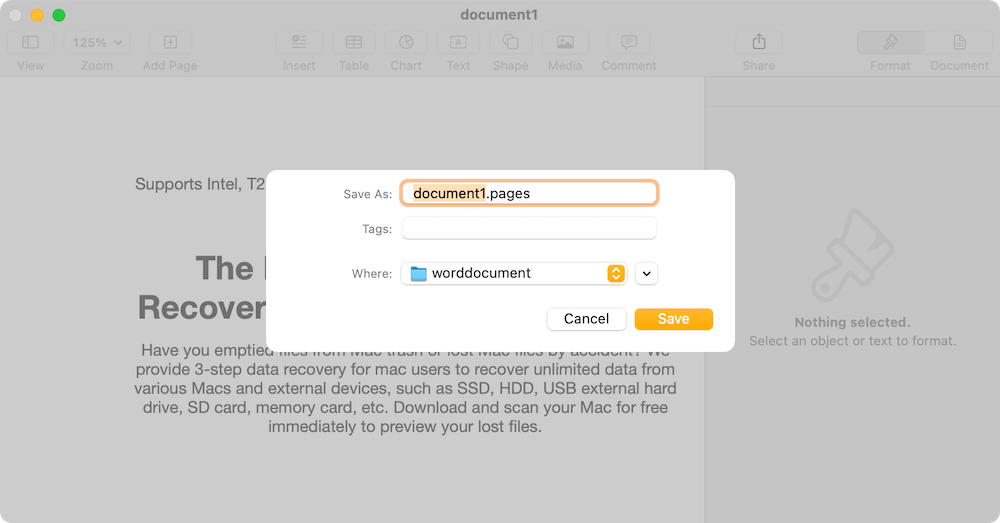
Task: Expand the save dialog with chevron button
Action: 647,274
